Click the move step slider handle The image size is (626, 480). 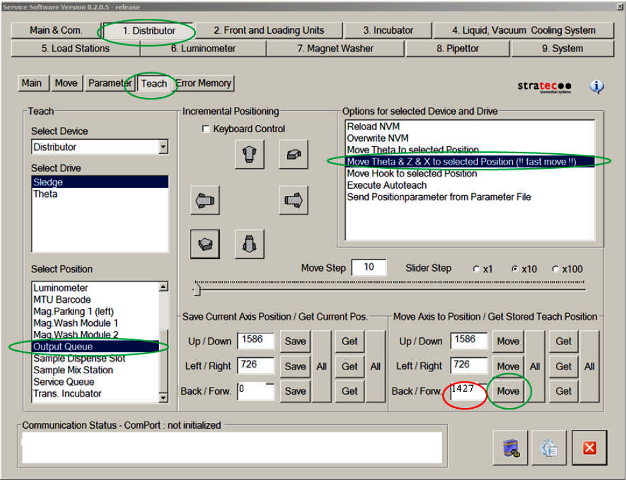pos(196,290)
